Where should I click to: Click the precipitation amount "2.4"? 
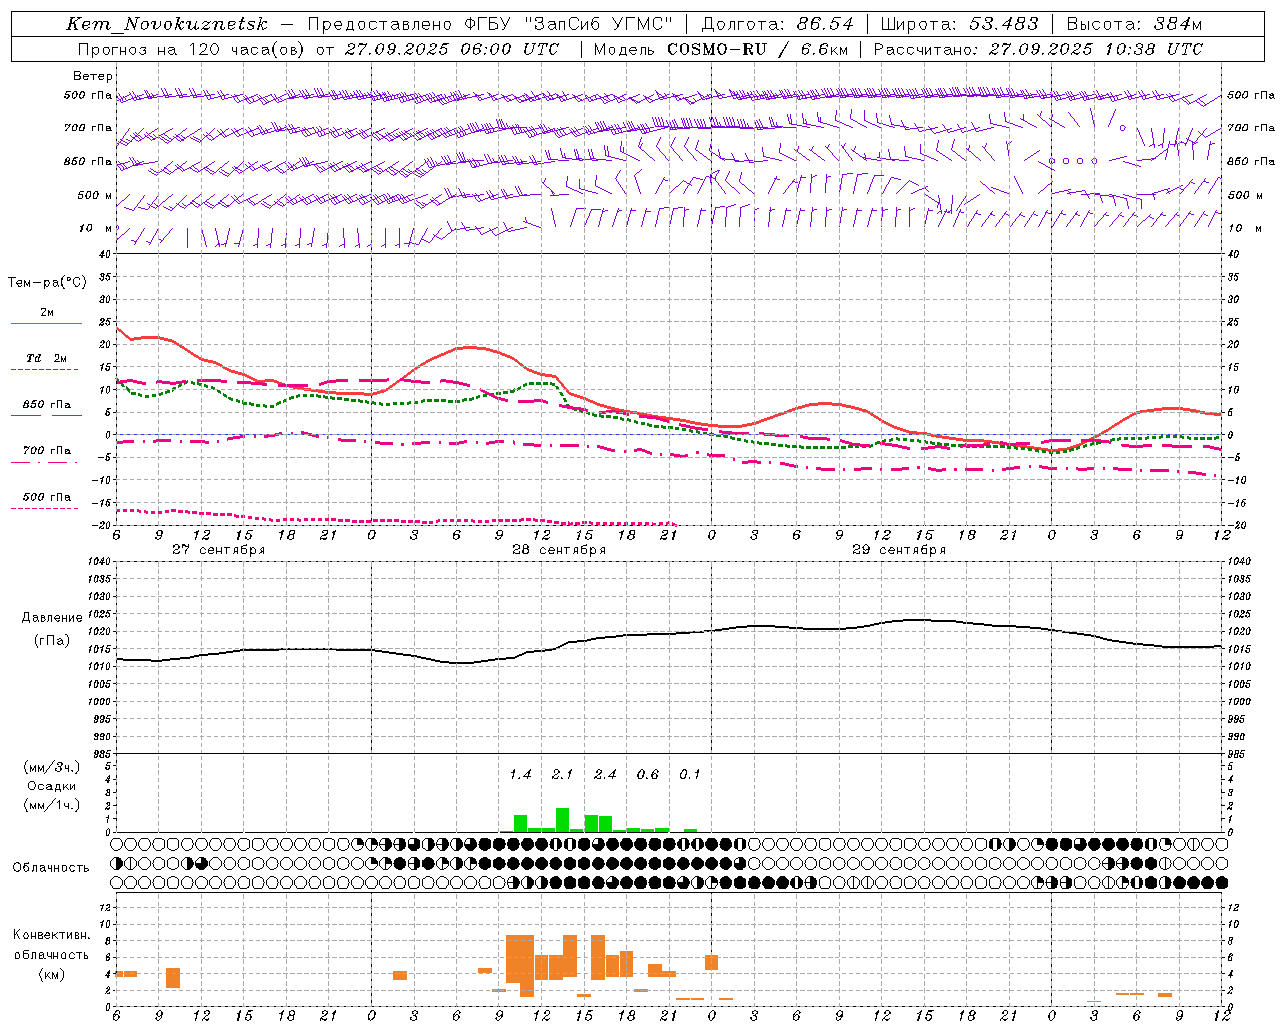(605, 775)
